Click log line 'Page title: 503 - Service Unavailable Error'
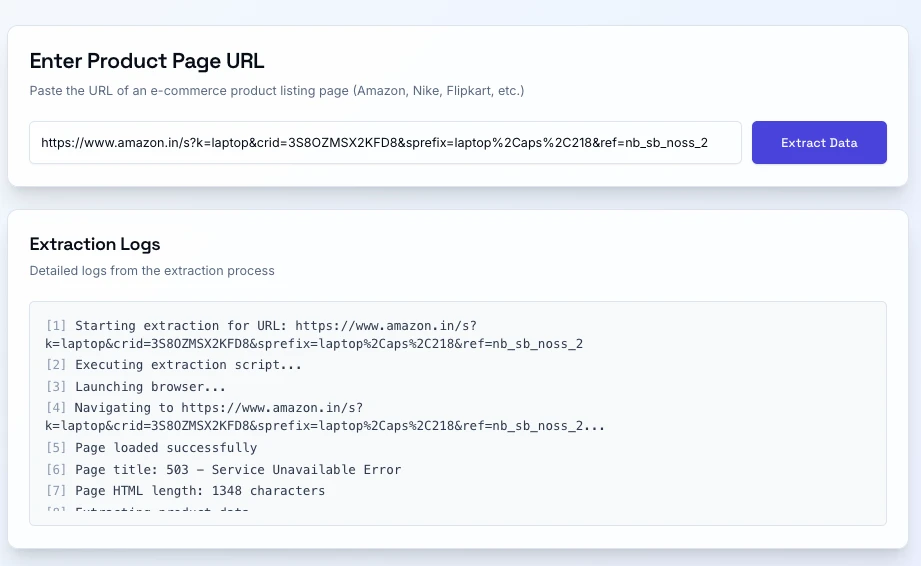The height and width of the screenshot is (566, 921). click(x=223, y=470)
